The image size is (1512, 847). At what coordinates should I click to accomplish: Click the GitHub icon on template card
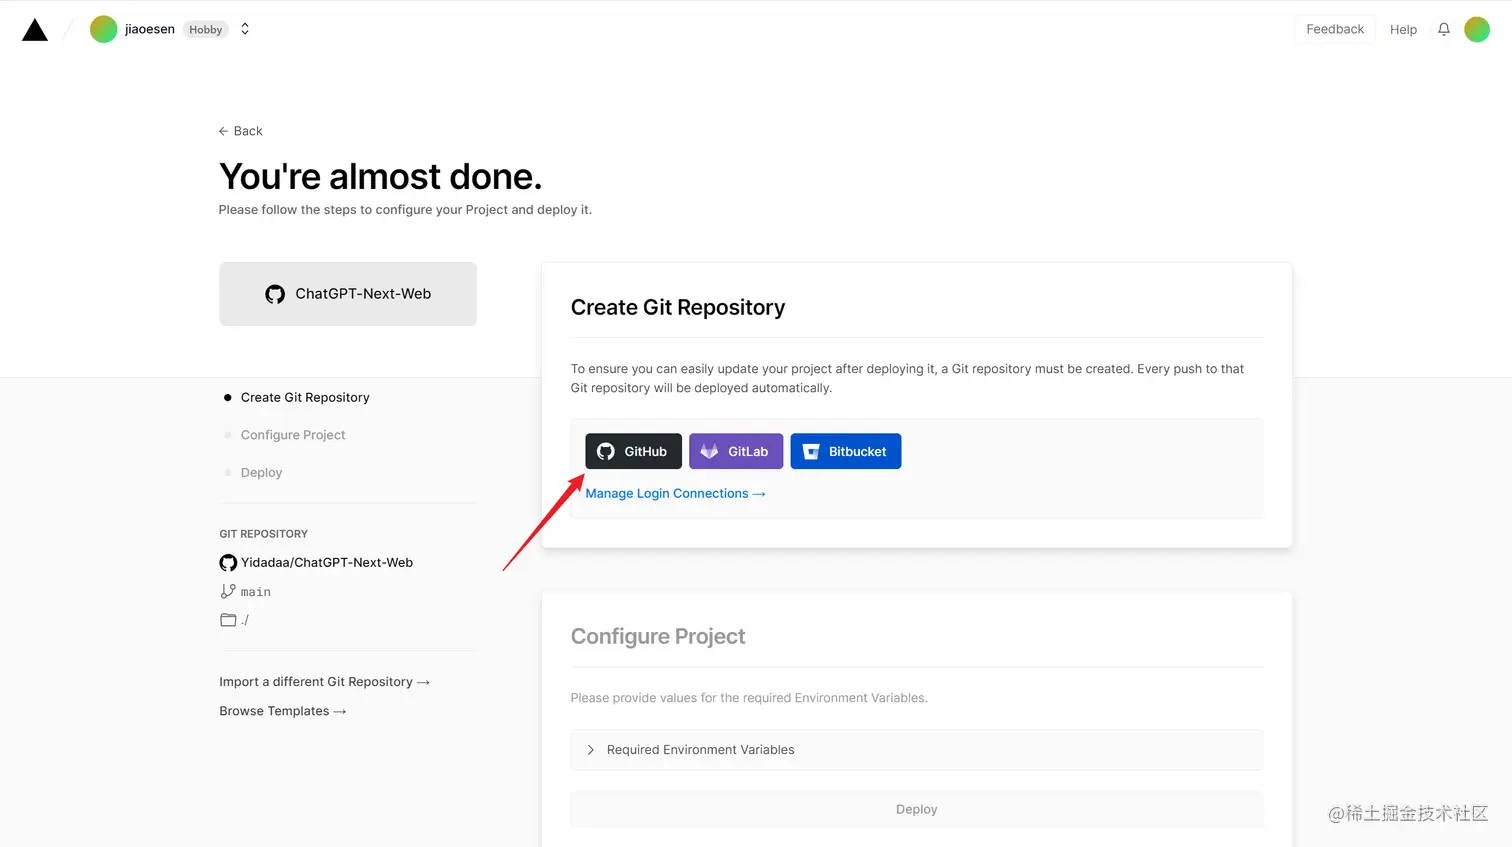(x=275, y=294)
